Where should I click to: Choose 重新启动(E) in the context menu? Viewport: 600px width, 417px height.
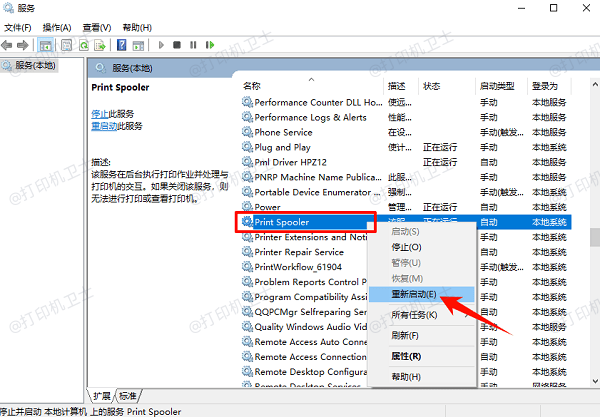(x=397, y=293)
